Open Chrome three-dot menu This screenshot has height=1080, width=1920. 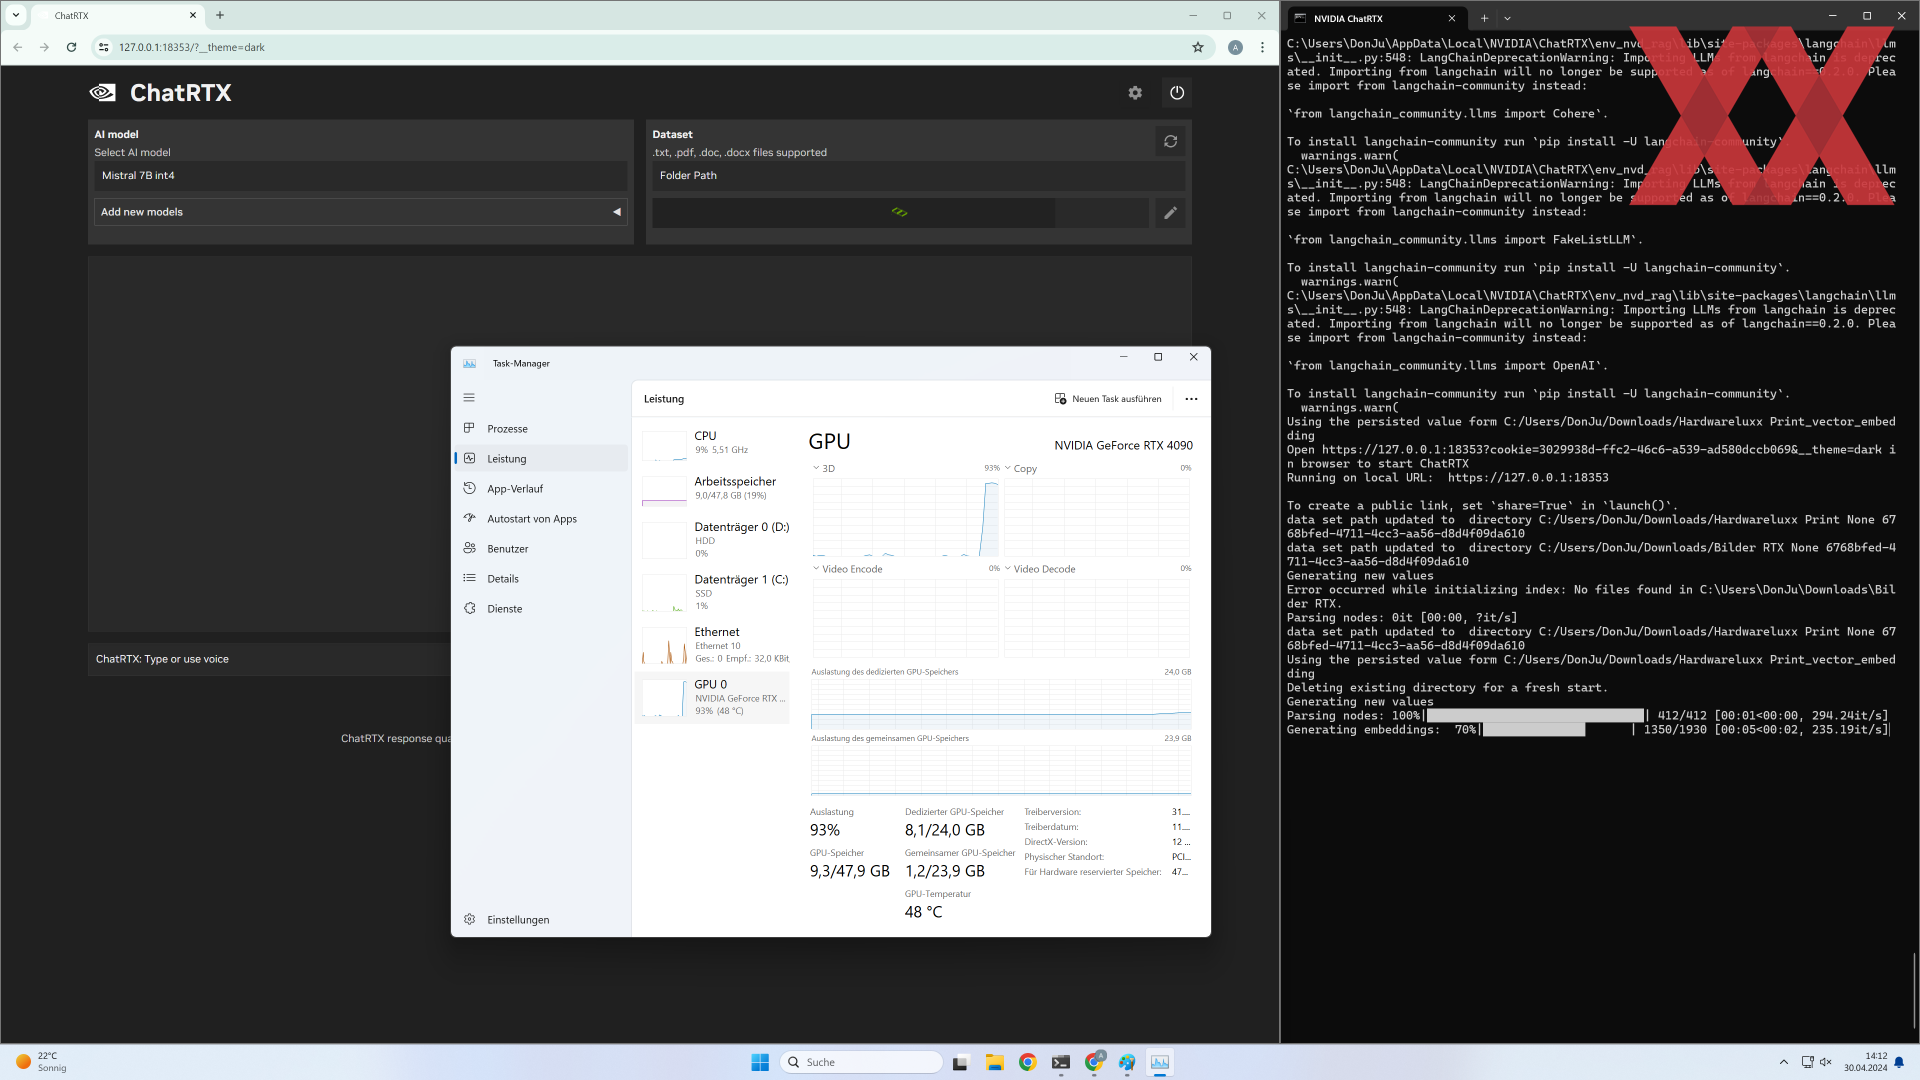point(1262,47)
